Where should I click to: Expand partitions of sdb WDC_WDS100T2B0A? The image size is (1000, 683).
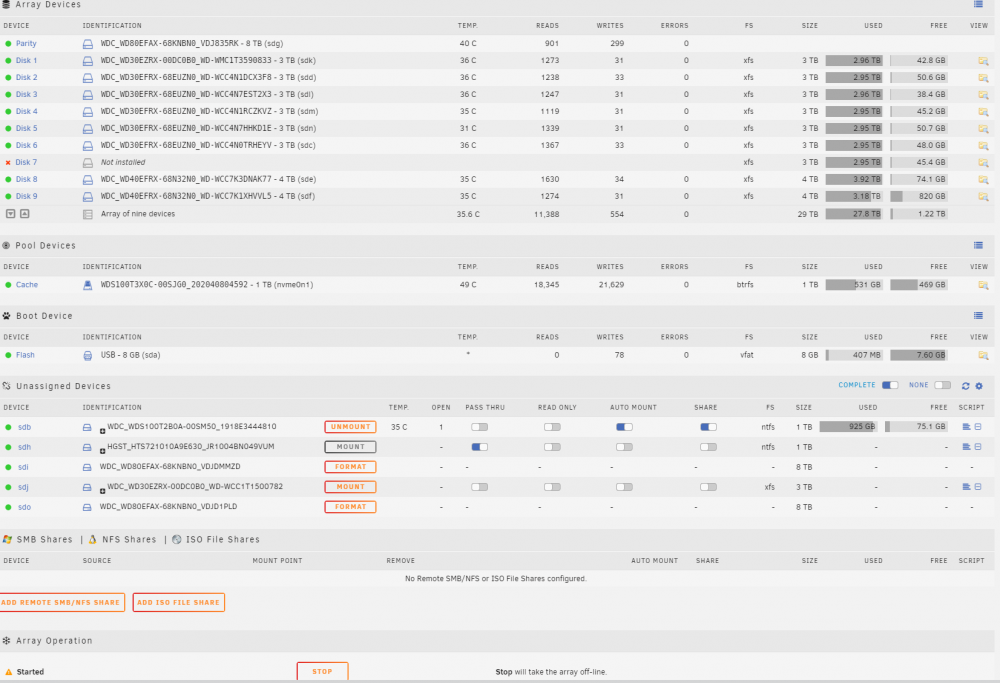102,431
